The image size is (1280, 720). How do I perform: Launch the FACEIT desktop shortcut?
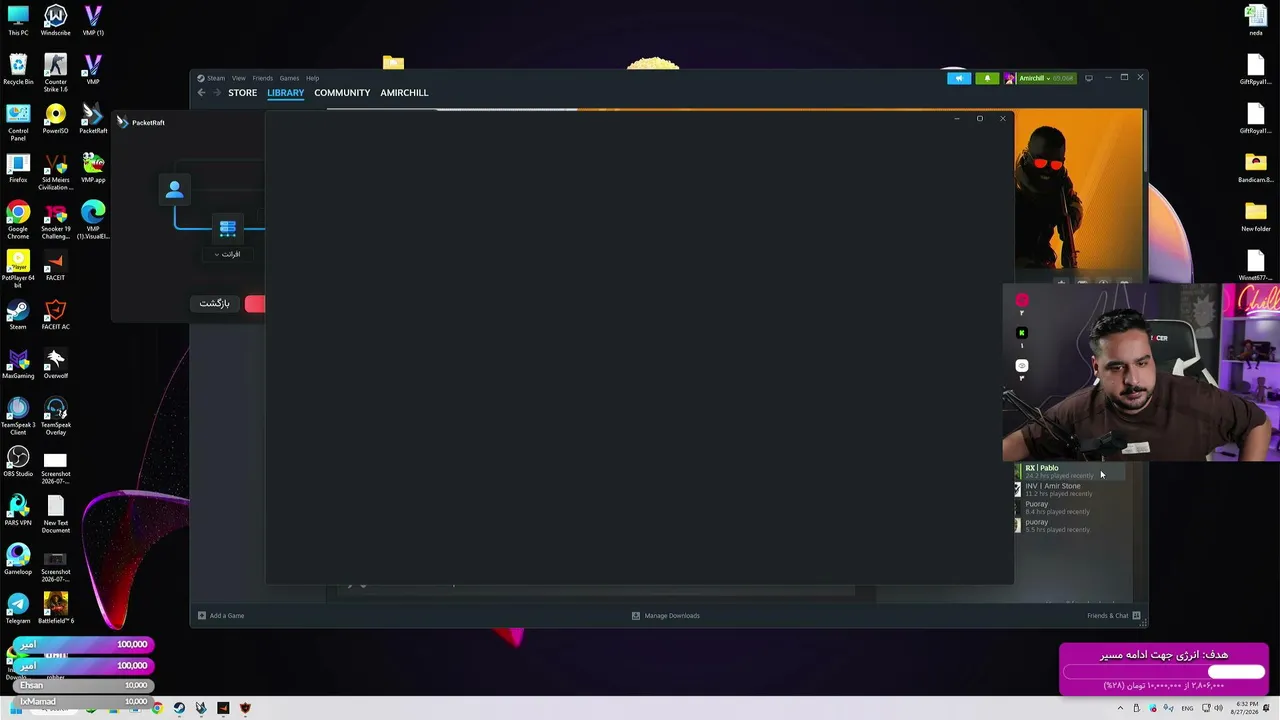tap(55, 265)
